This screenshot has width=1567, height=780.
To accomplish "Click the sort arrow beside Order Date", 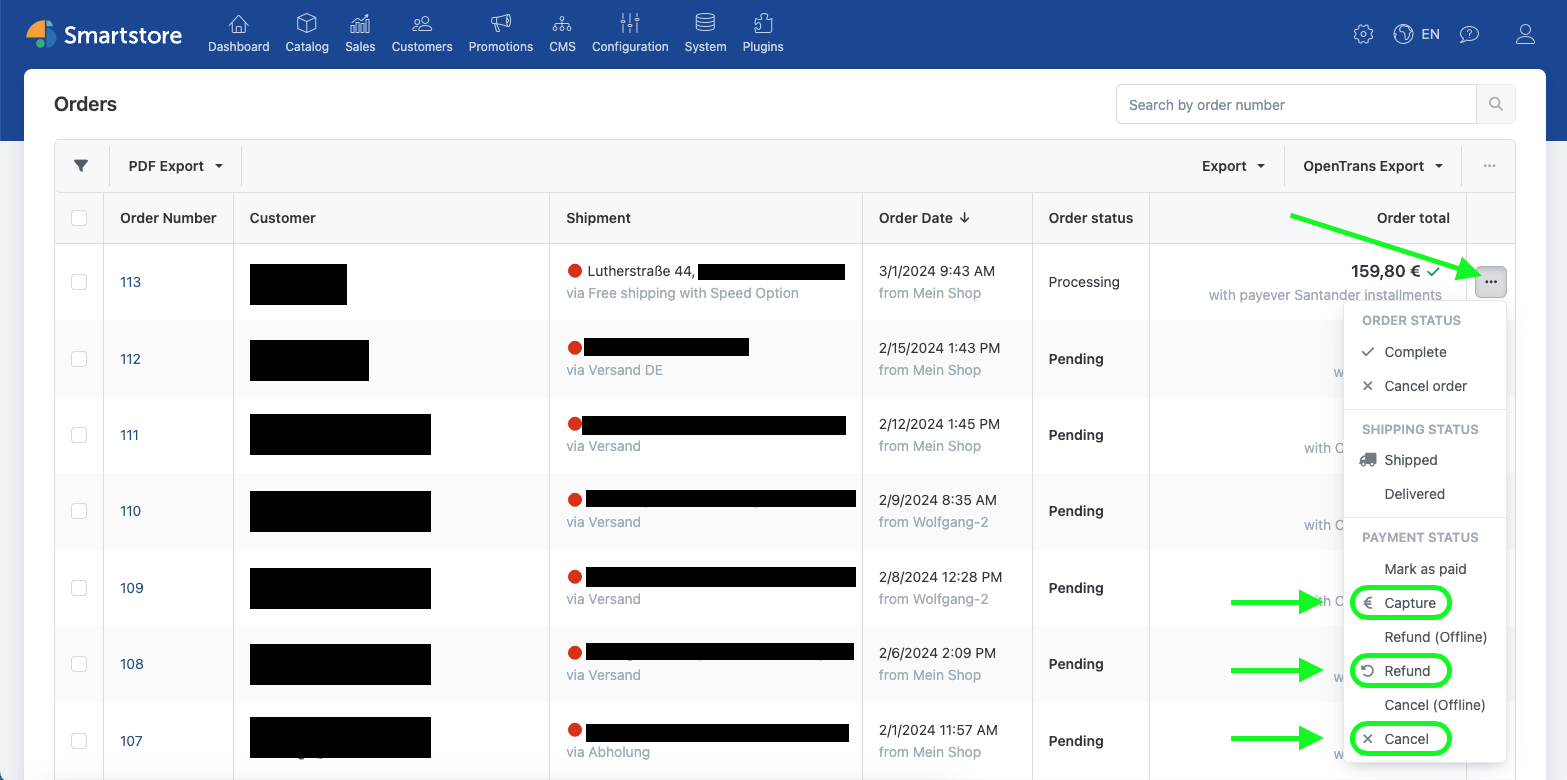I will coord(965,218).
